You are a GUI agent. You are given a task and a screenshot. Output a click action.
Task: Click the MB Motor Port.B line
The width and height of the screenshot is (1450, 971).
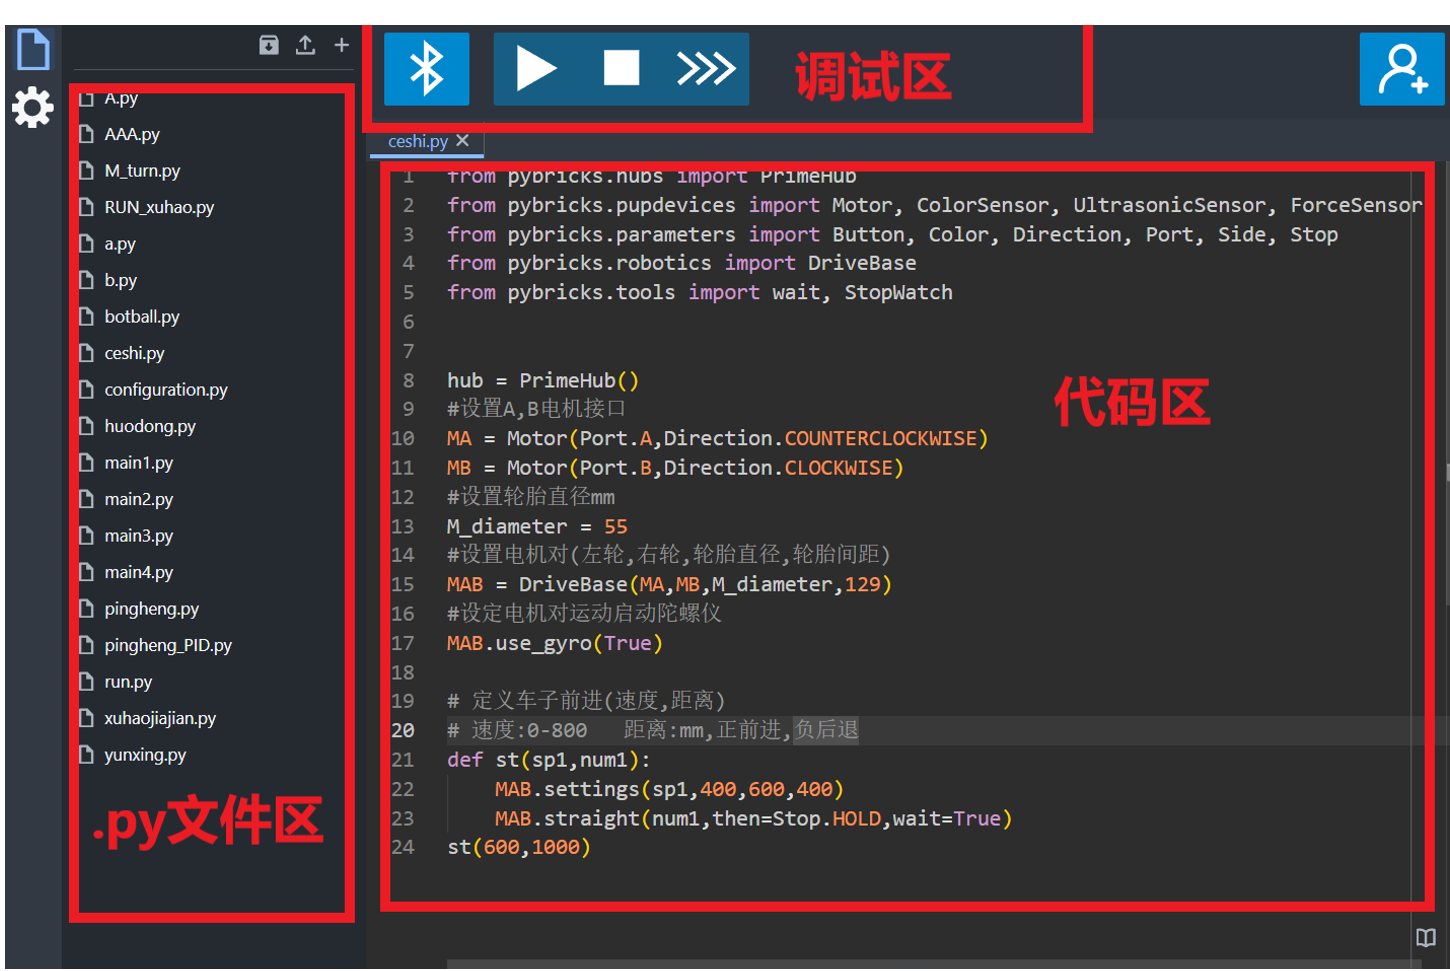(x=675, y=467)
